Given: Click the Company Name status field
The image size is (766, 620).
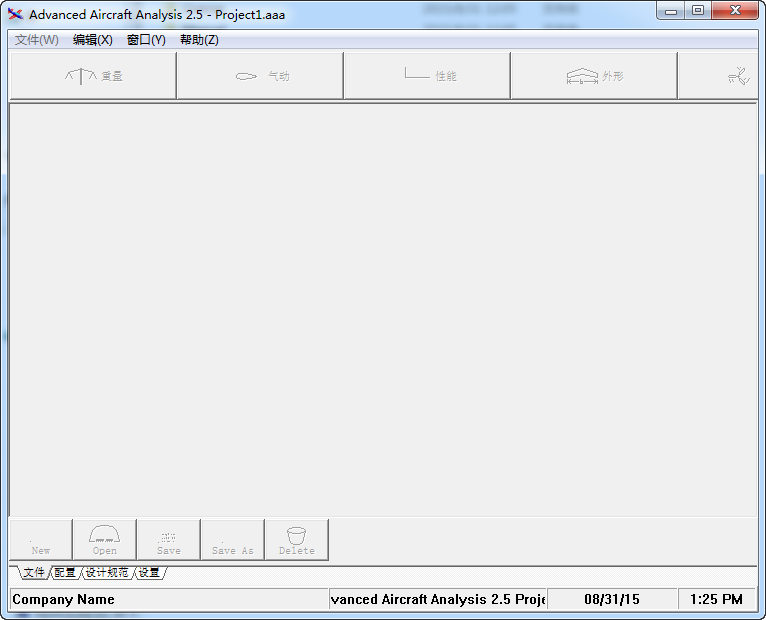Looking at the screenshot, I should point(169,599).
